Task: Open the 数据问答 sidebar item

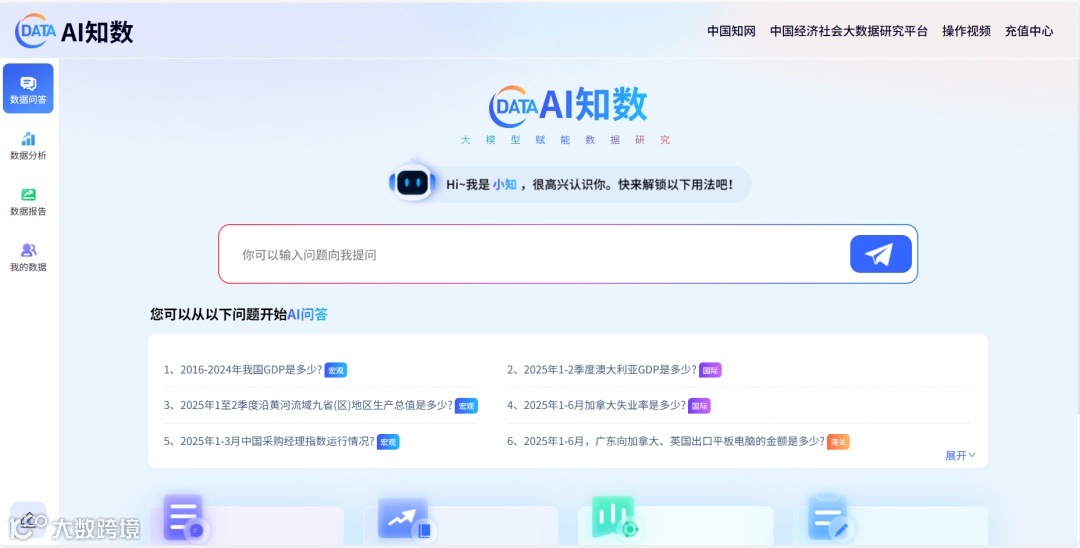Action: click(x=28, y=89)
